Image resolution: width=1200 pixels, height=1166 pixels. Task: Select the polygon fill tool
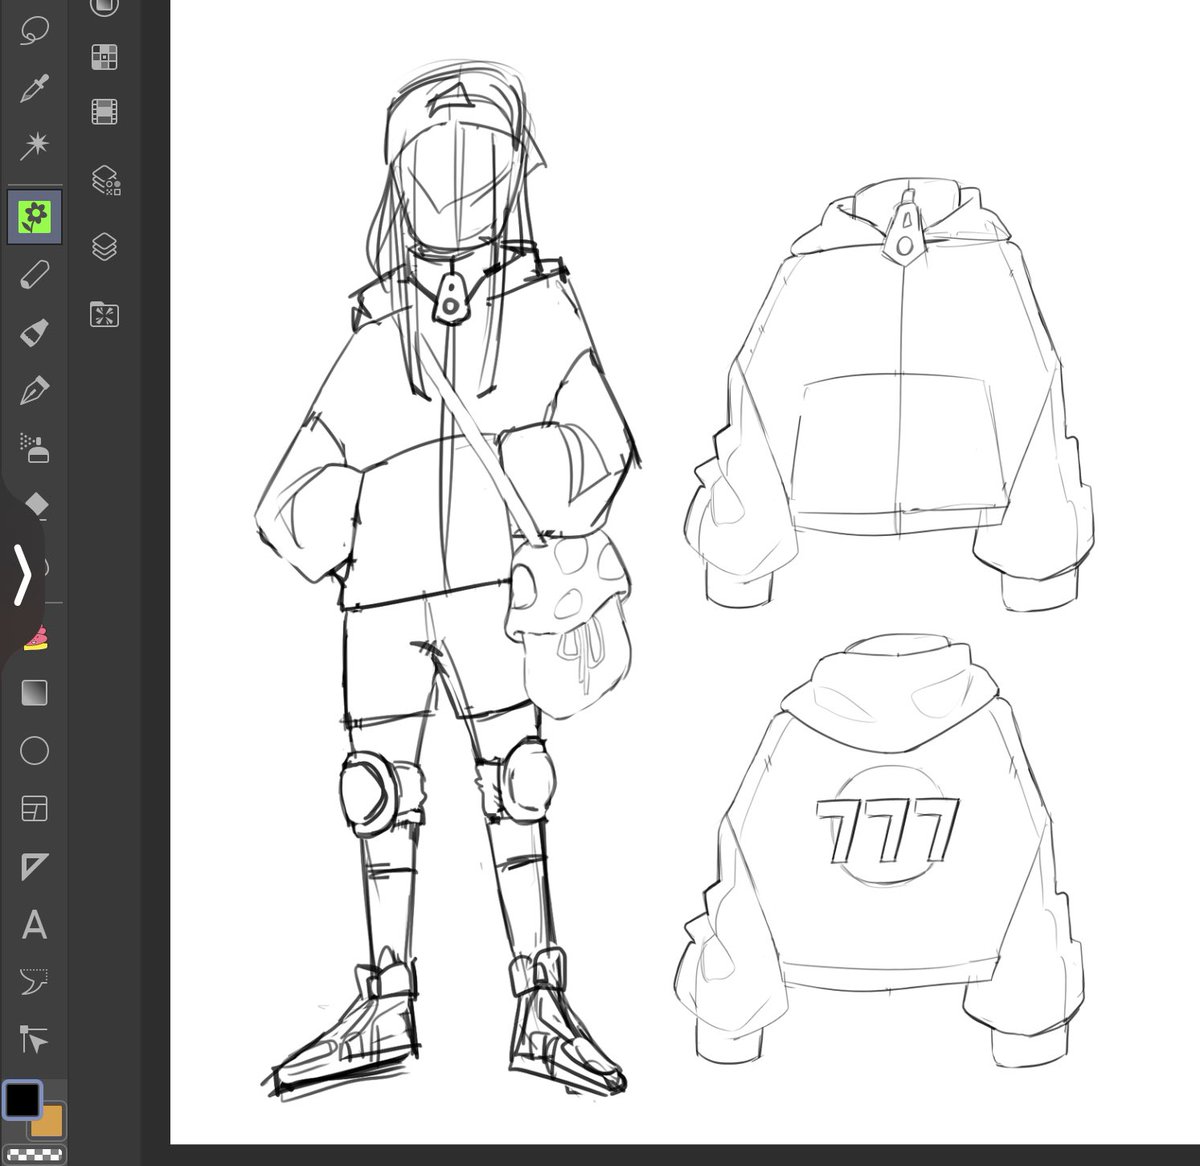[x=36, y=866]
